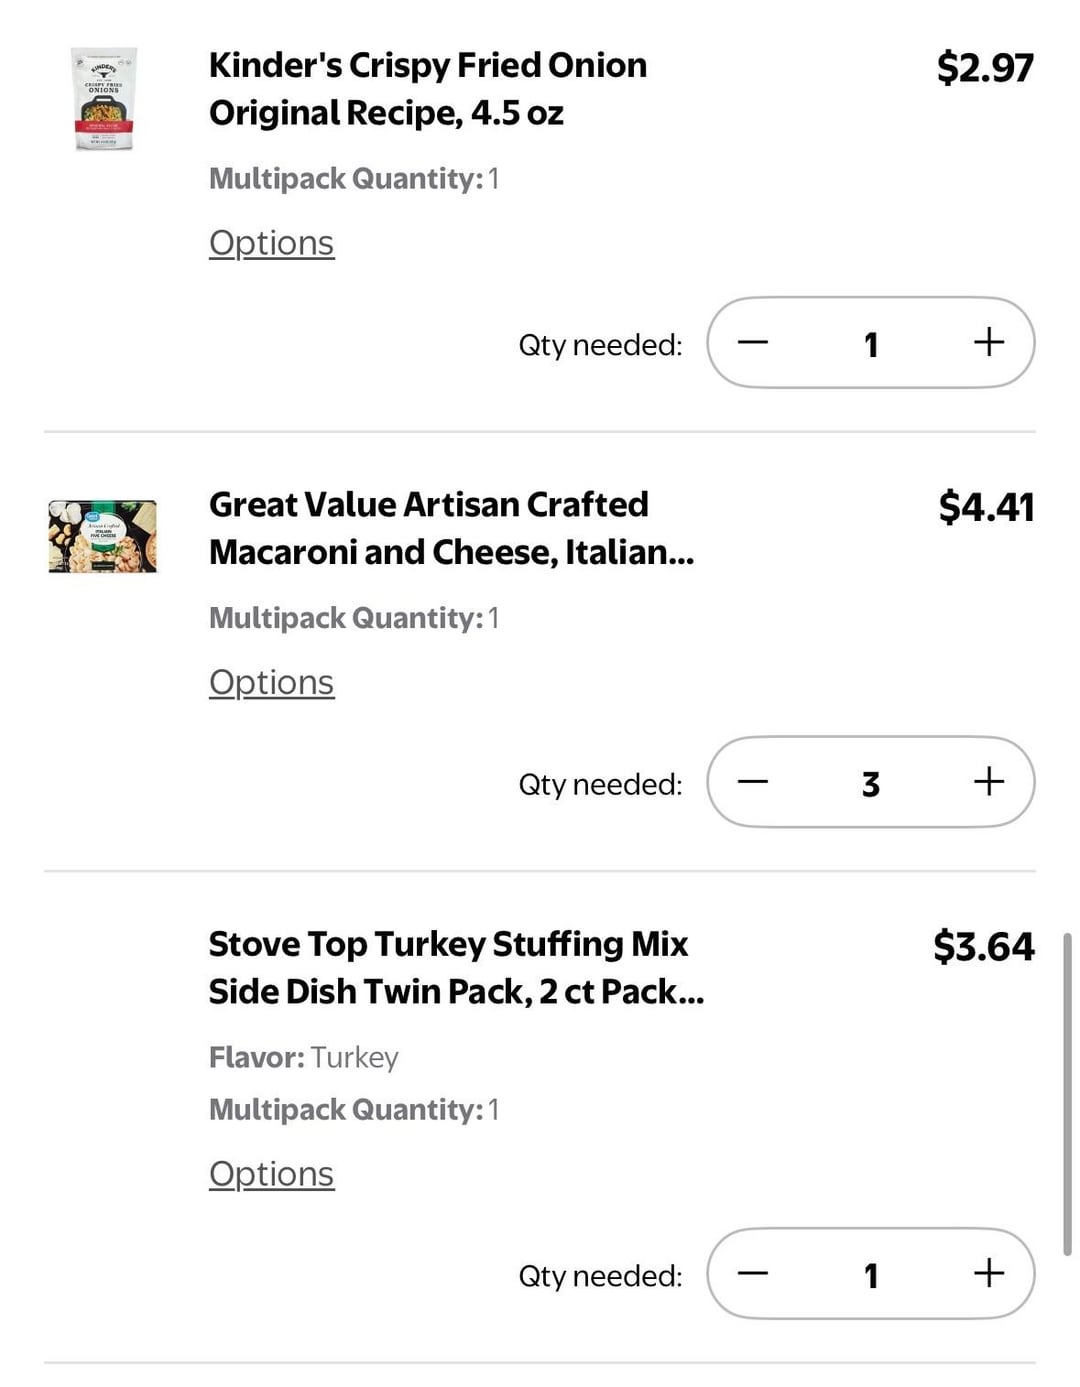Decrease Great Value Macaroni and Cheese quantity
Screen dimensions: 1080x1387
pyautogui.click(x=753, y=782)
